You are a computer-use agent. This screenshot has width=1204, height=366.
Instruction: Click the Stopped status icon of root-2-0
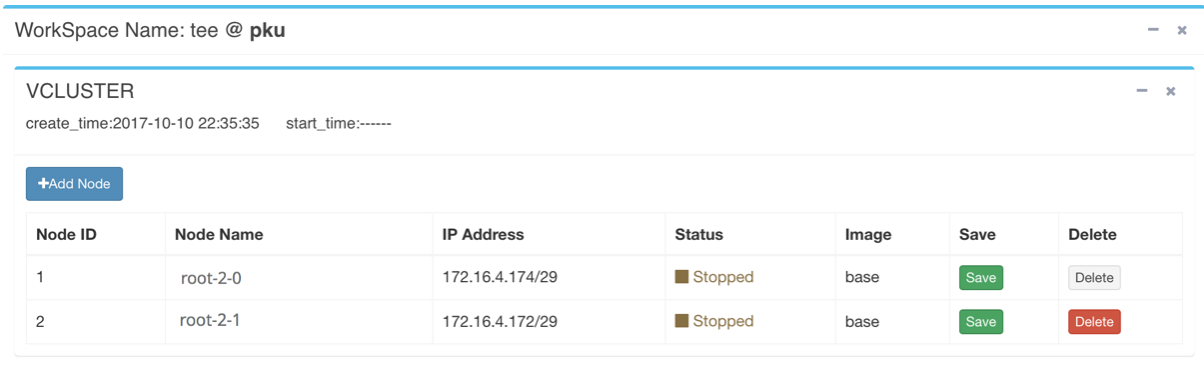[x=682, y=277]
